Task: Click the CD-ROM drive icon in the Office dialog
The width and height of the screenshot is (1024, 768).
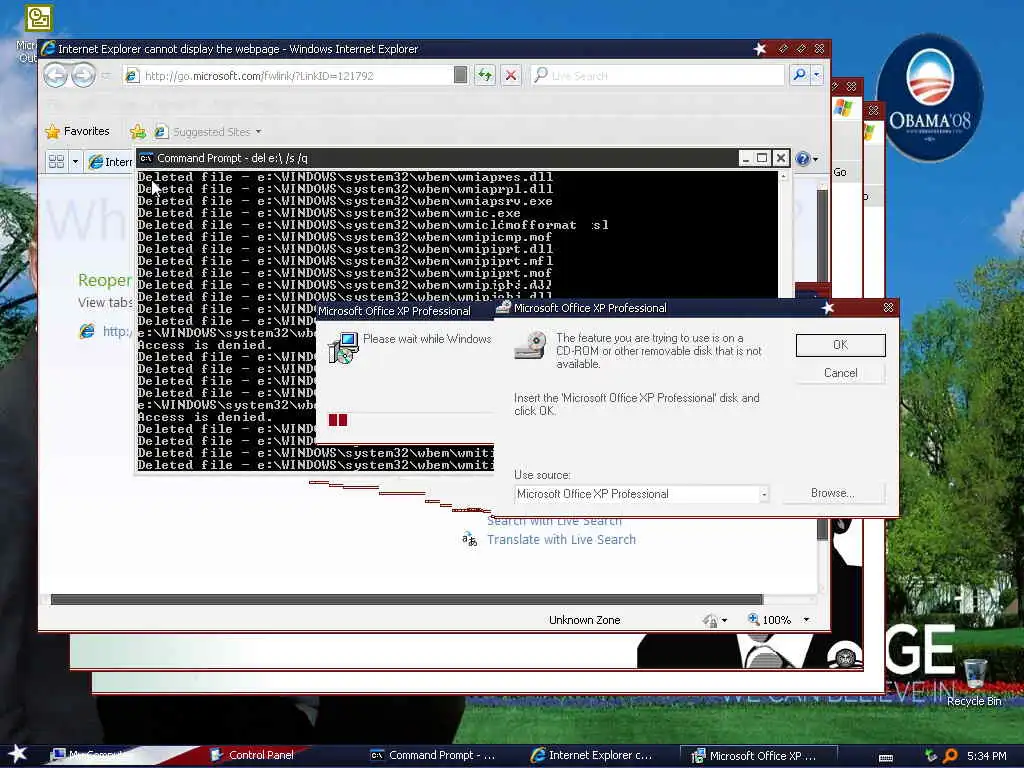Action: pyautogui.click(x=530, y=346)
